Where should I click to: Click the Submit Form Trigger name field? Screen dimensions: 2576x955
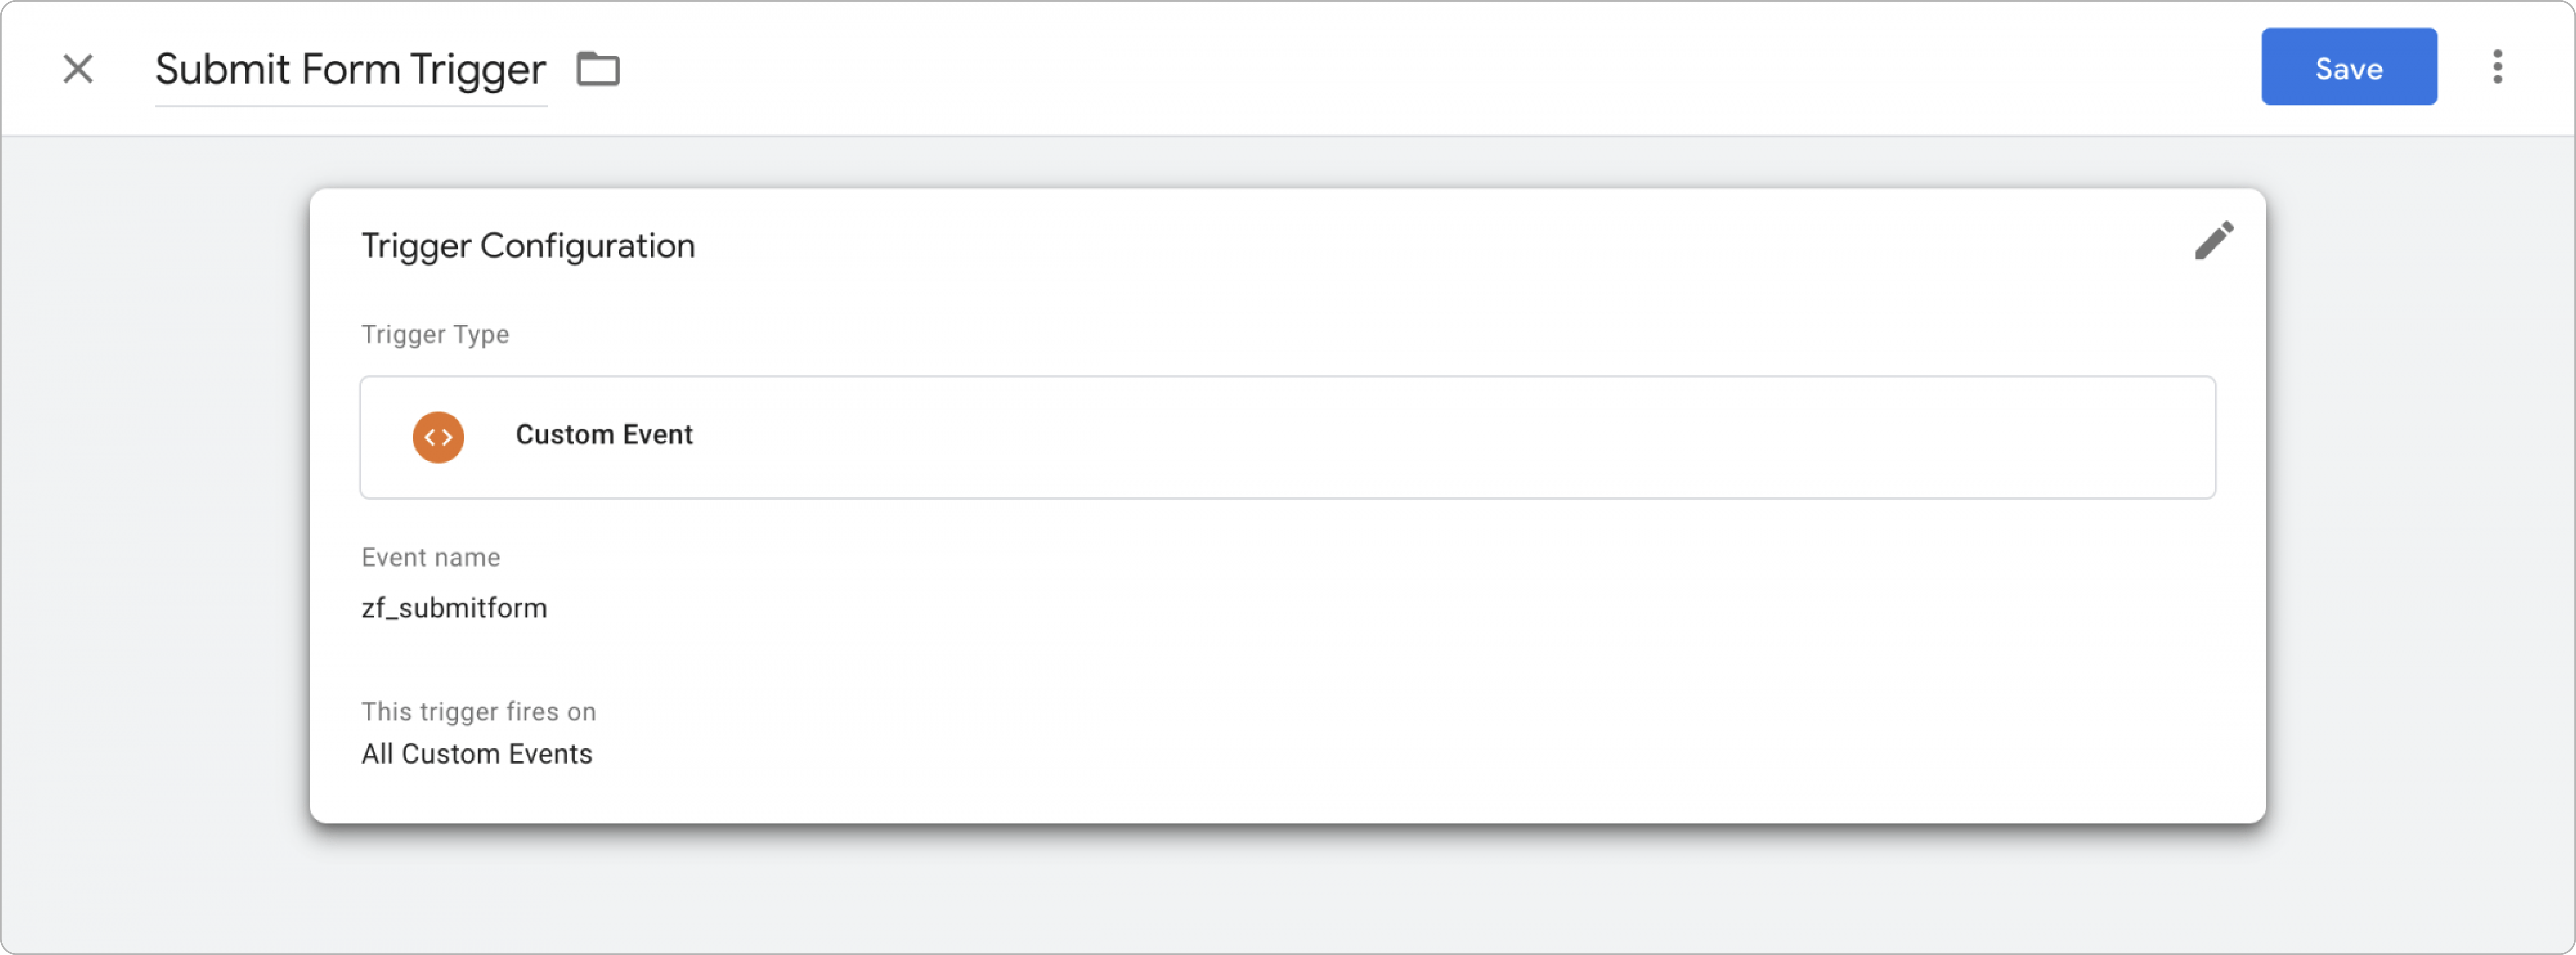350,70
